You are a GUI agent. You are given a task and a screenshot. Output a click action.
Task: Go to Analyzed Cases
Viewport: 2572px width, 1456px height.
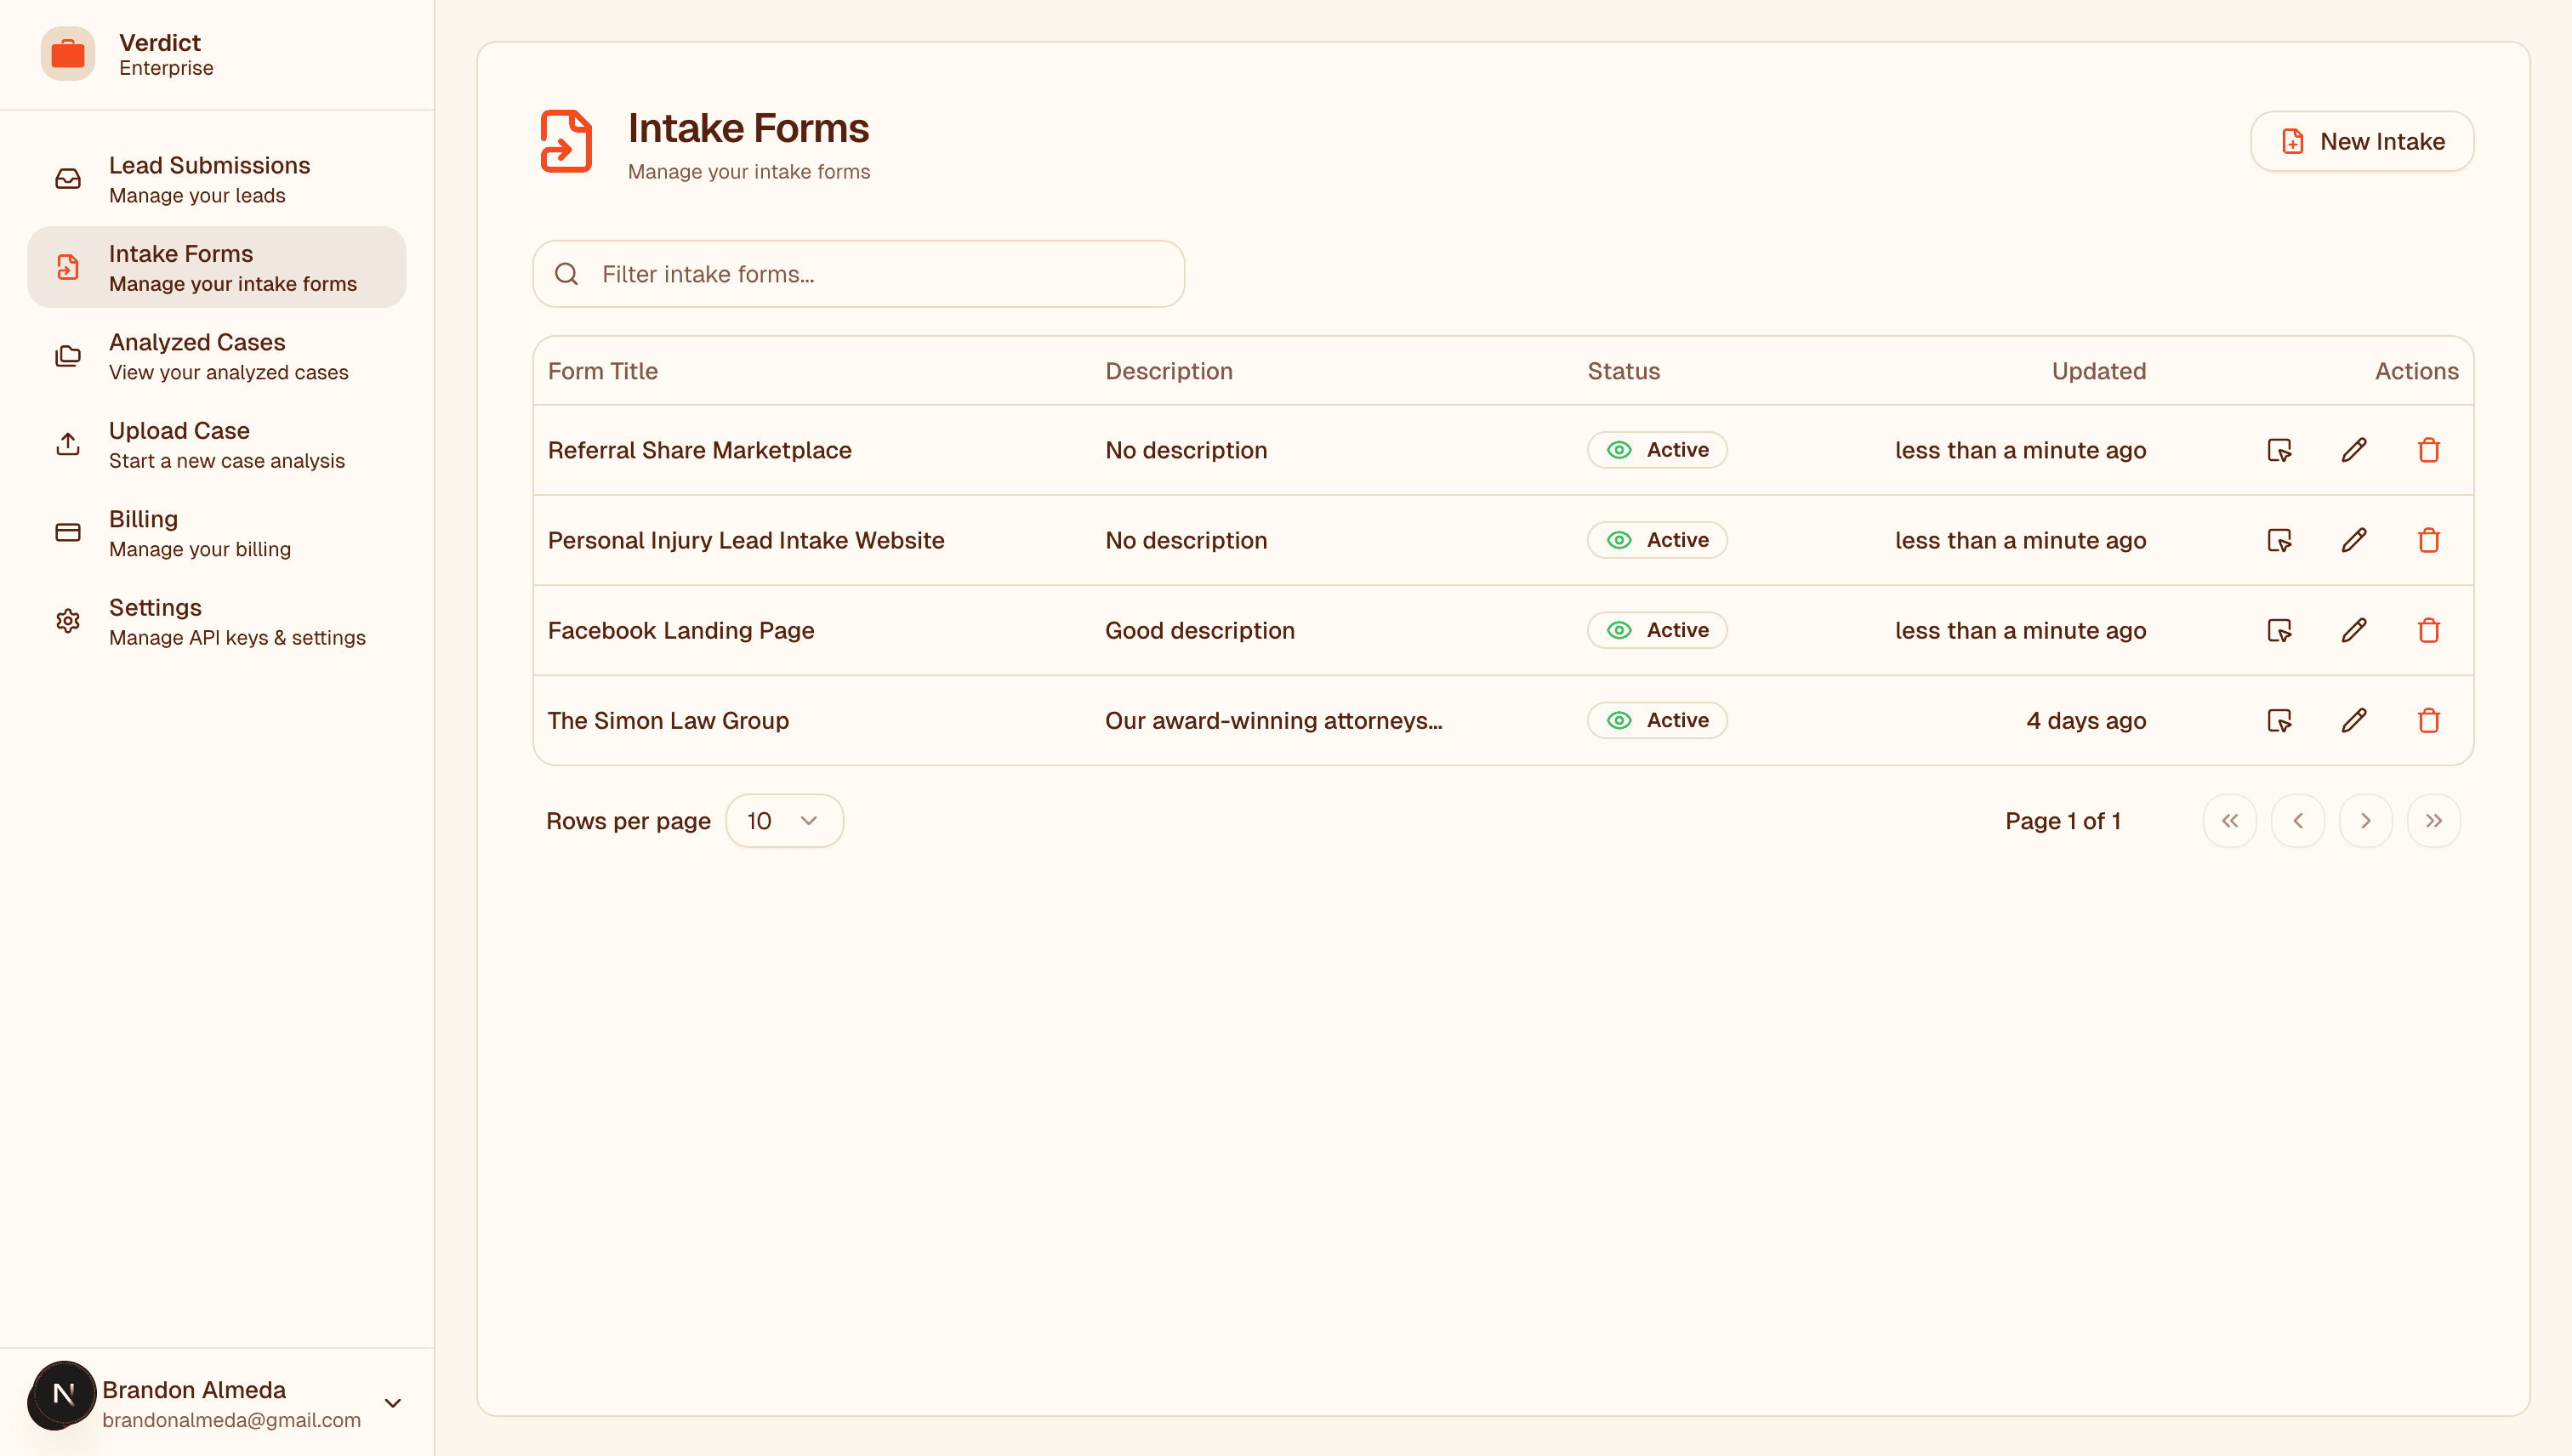tap(217, 356)
